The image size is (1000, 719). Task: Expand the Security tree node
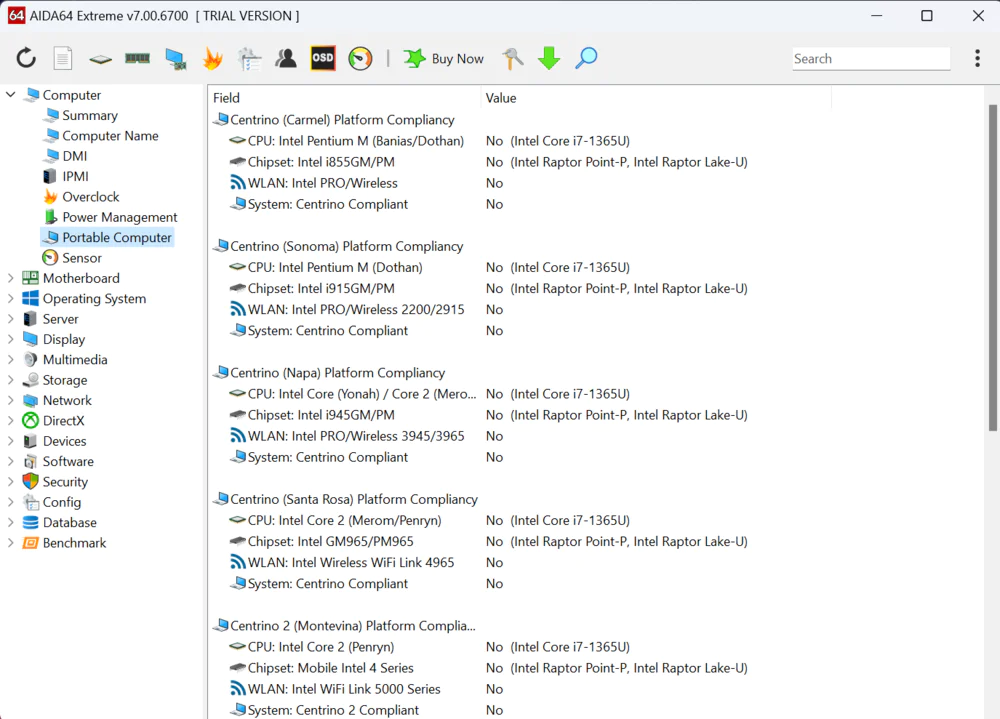10,482
